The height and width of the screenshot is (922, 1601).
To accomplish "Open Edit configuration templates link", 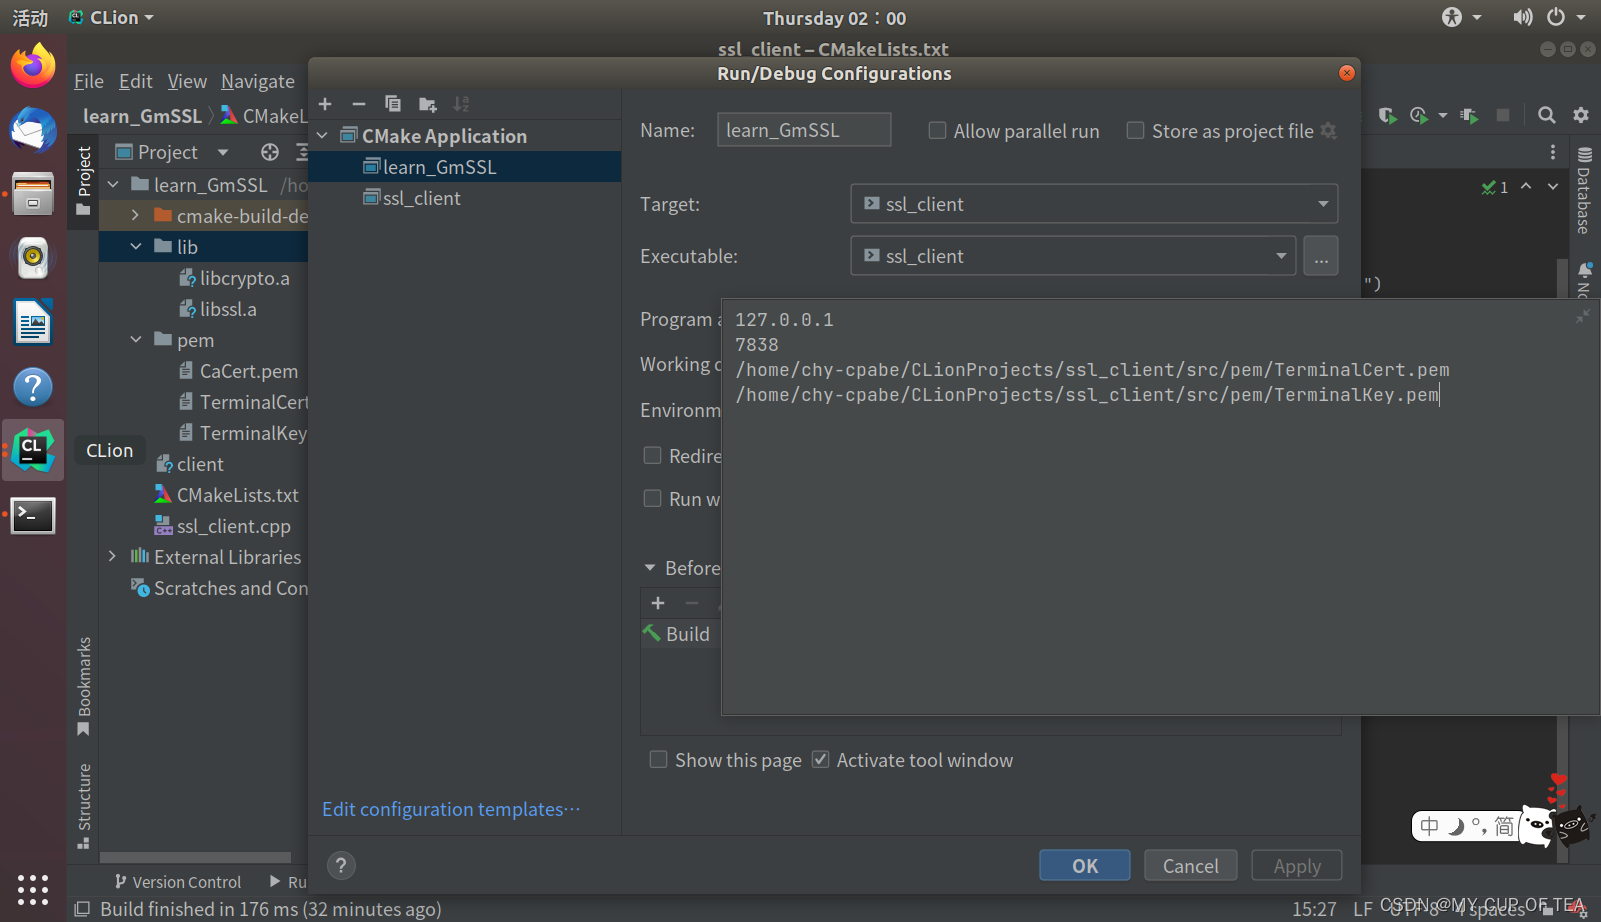I will click(451, 809).
